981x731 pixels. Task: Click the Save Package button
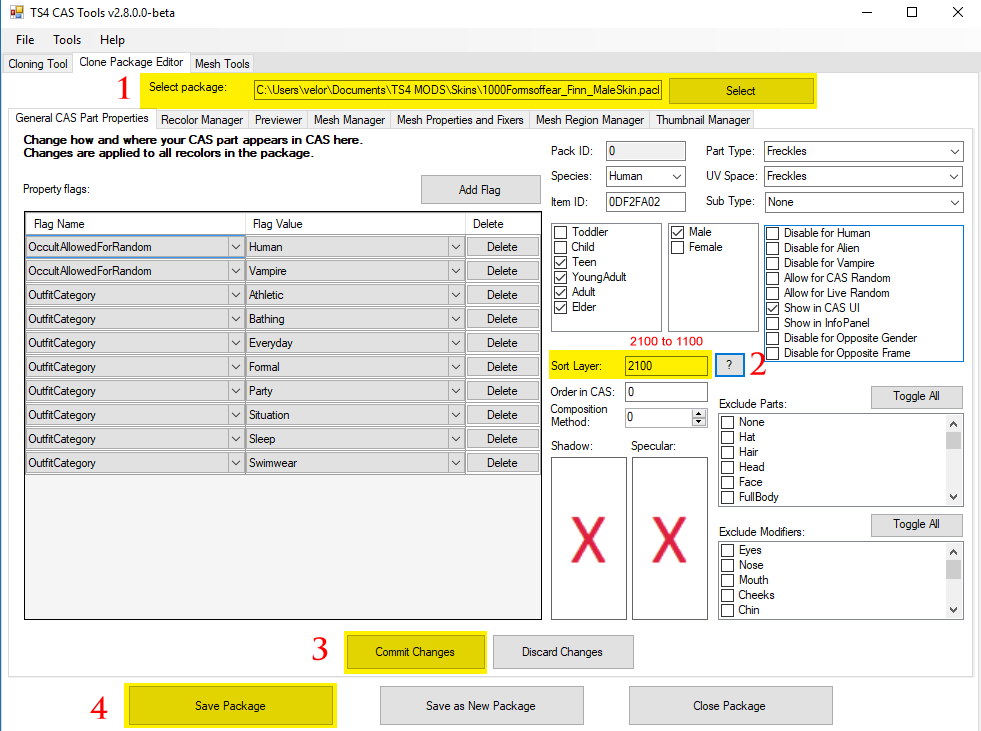click(230, 705)
